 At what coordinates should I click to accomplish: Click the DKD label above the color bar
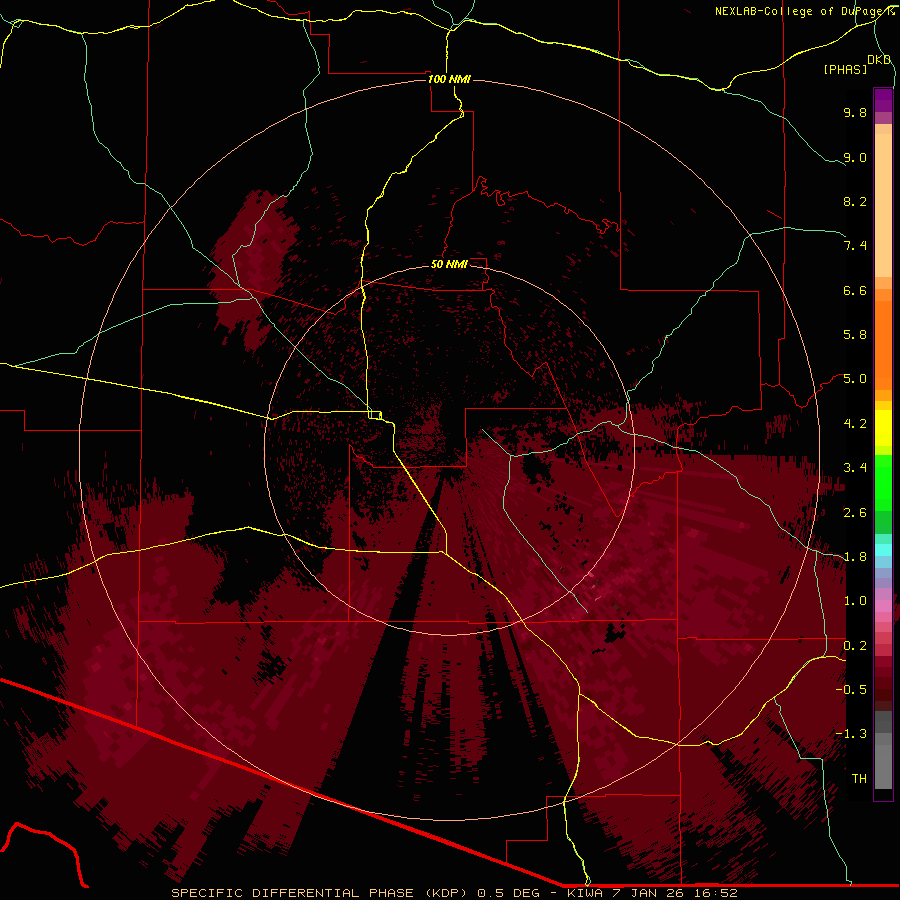click(x=879, y=60)
